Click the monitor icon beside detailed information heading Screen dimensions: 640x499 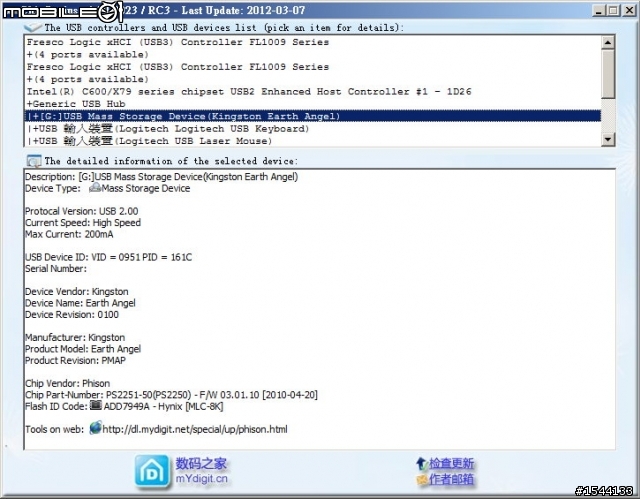tap(33, 161)
